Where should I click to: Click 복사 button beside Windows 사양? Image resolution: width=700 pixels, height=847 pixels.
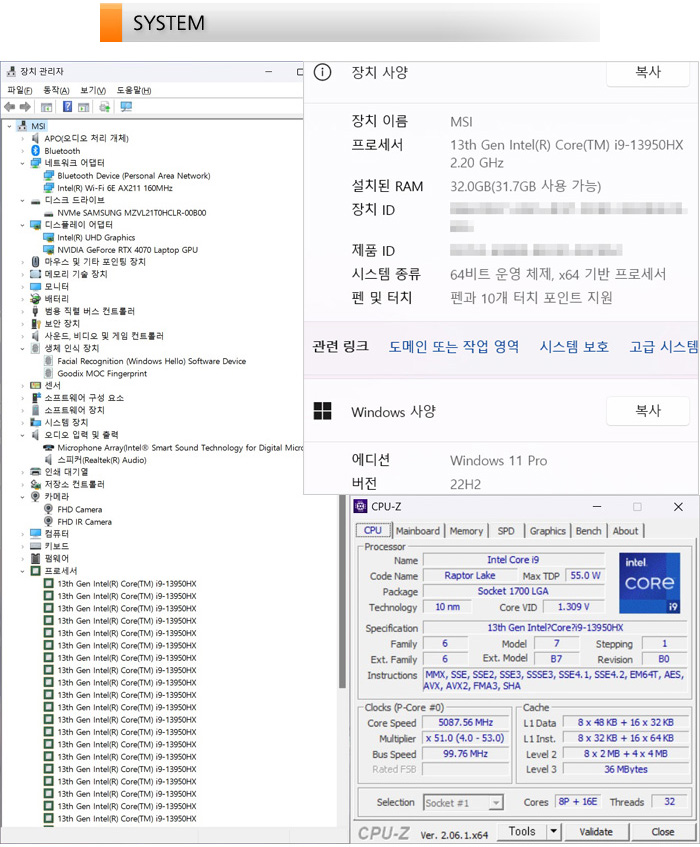pyautogui.click(x=648, y=411)
